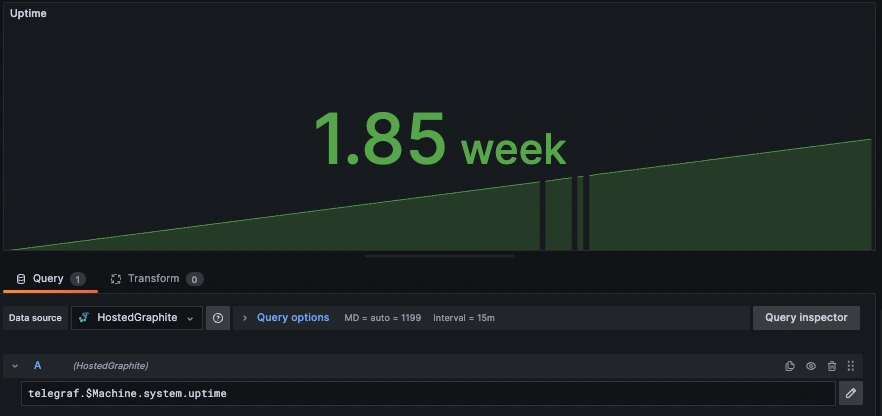882x416 pixels.
Task: Click the telegraf.$Machine.system.uptime query field
Action: (x=428, y=394)
